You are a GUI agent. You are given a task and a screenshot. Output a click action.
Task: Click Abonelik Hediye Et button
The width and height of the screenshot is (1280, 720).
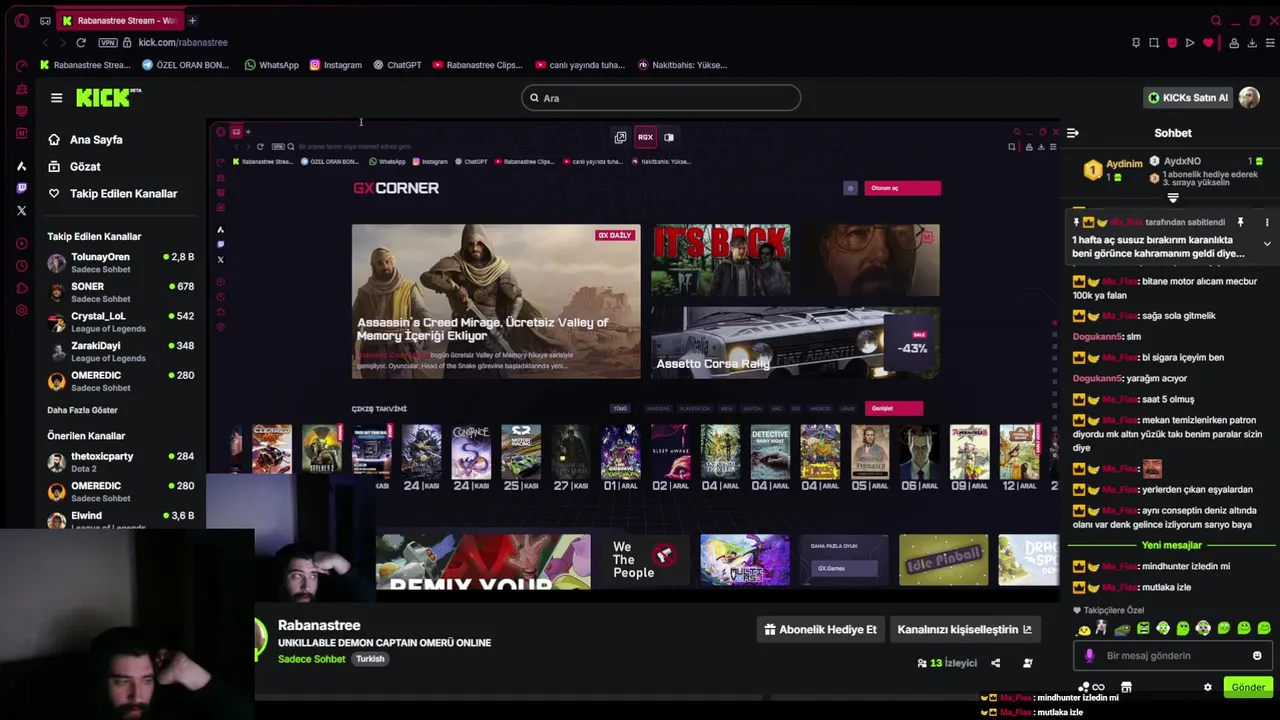pos(820,630)
